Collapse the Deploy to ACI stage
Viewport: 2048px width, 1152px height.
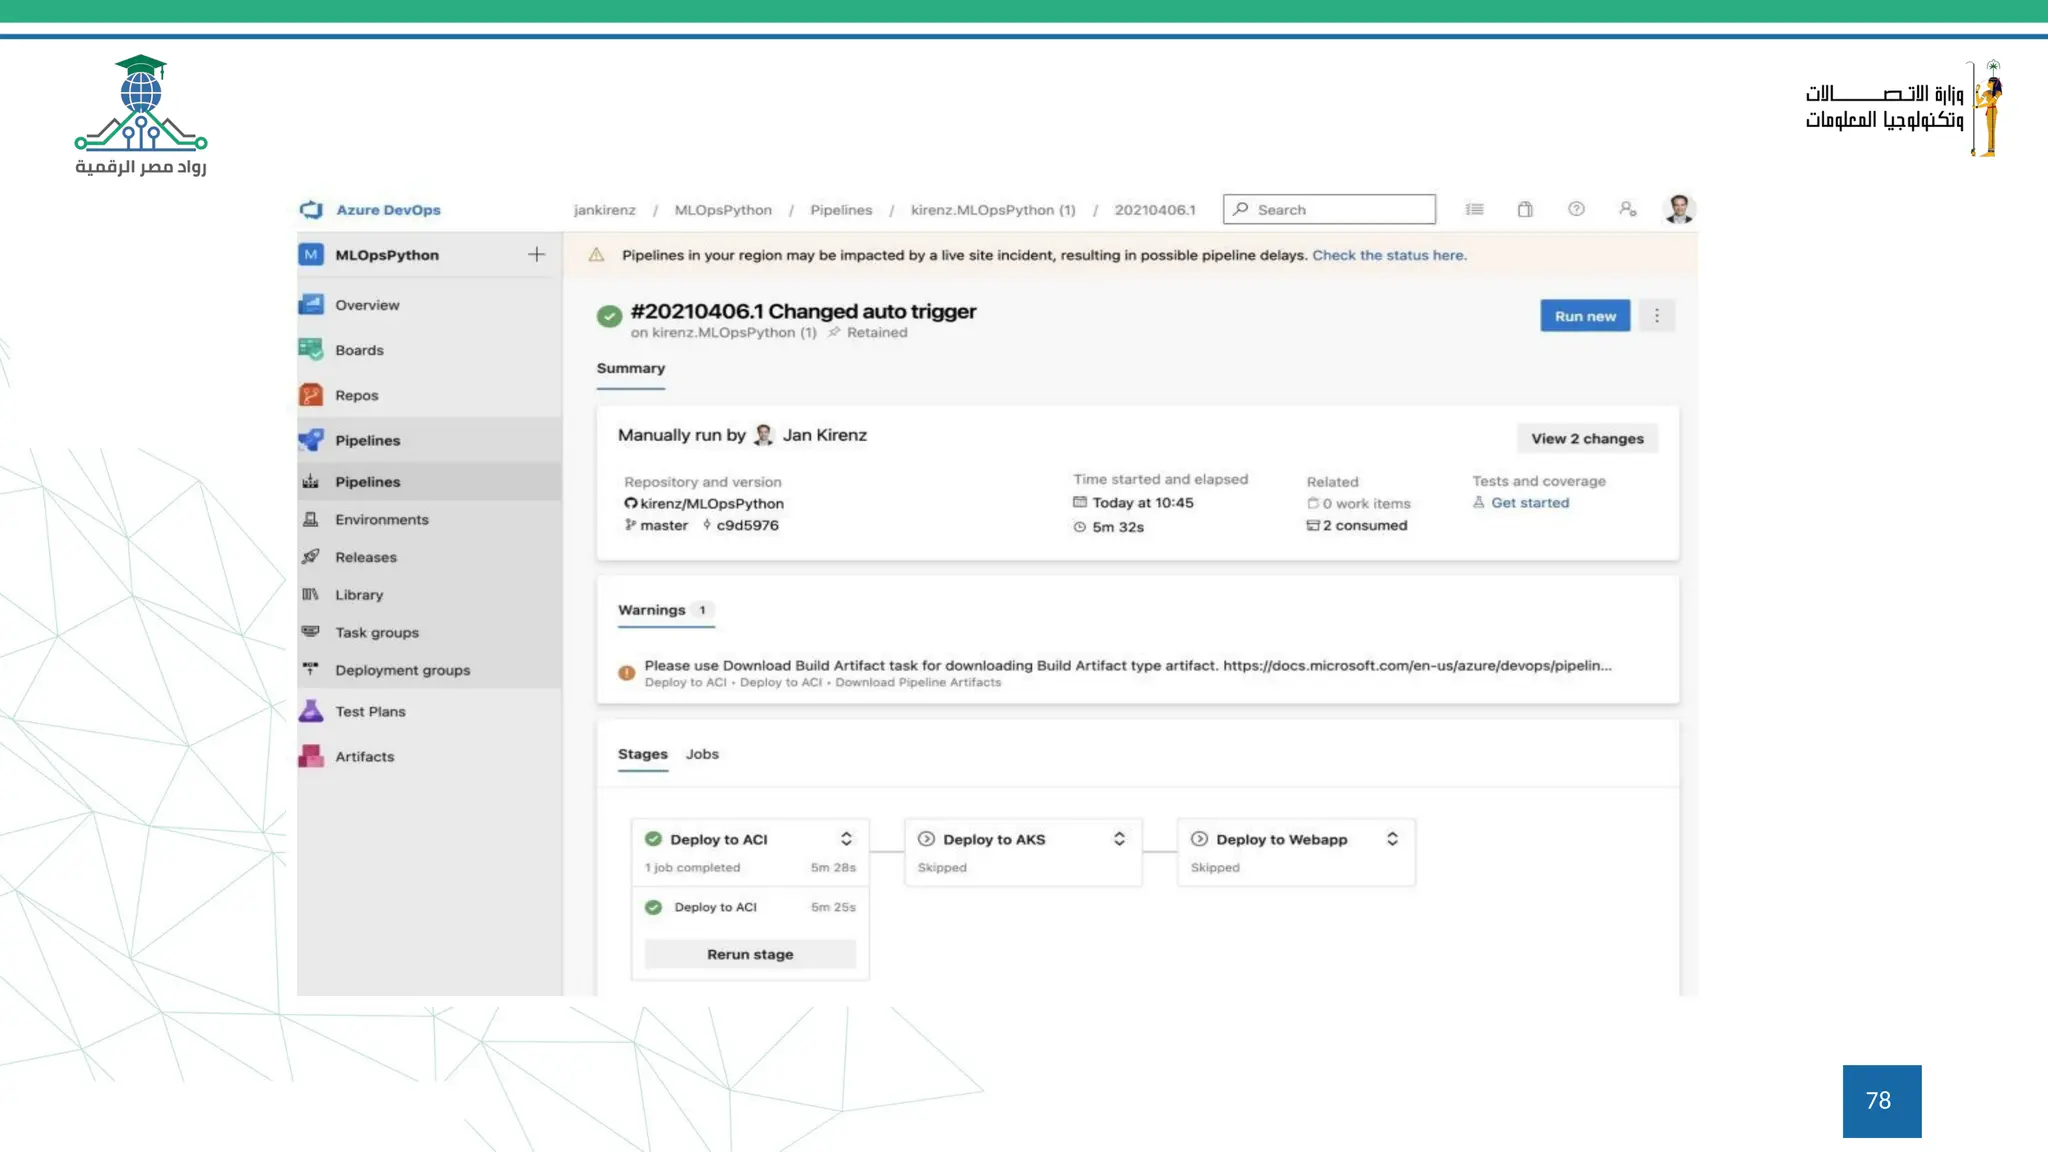[x=846, y=839]
